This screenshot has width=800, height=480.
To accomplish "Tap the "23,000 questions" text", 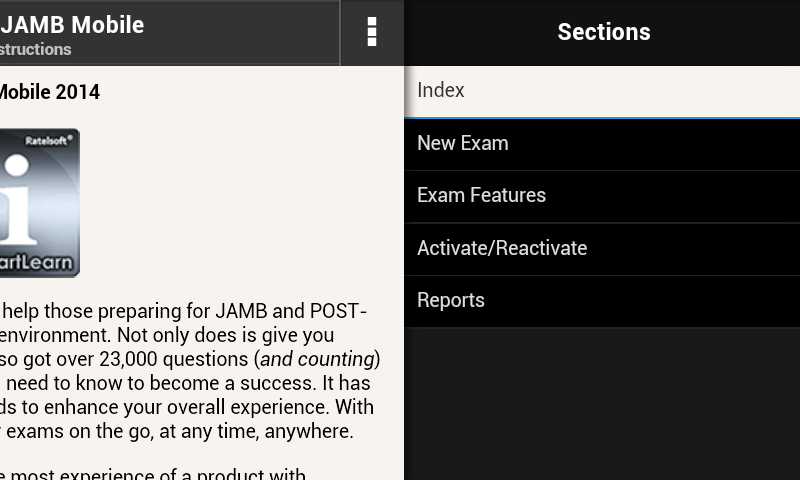I will coord(173,359).
